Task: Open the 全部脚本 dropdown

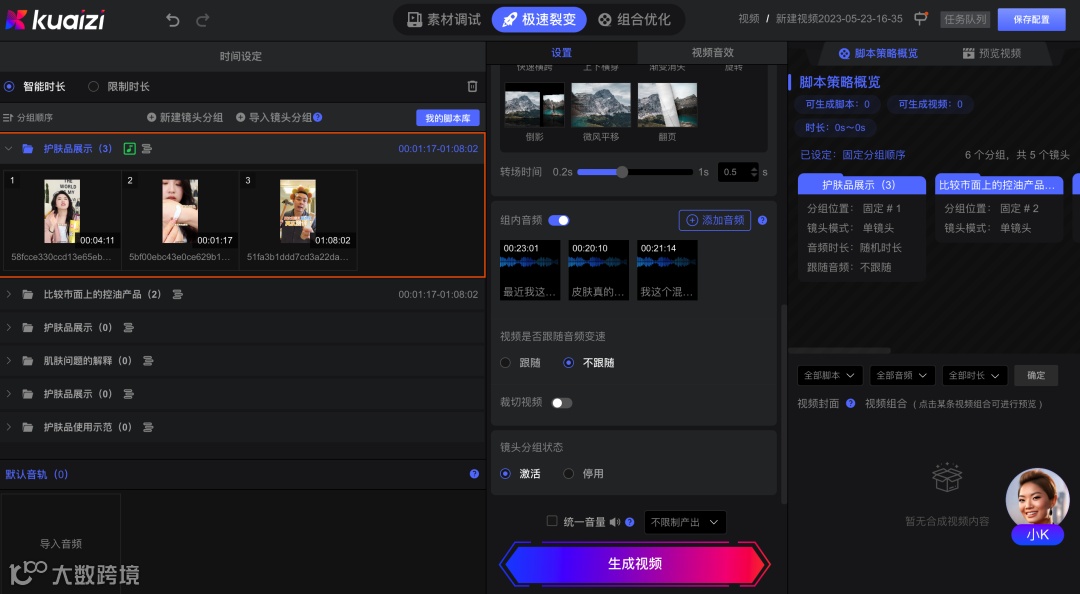Action: 829,375
